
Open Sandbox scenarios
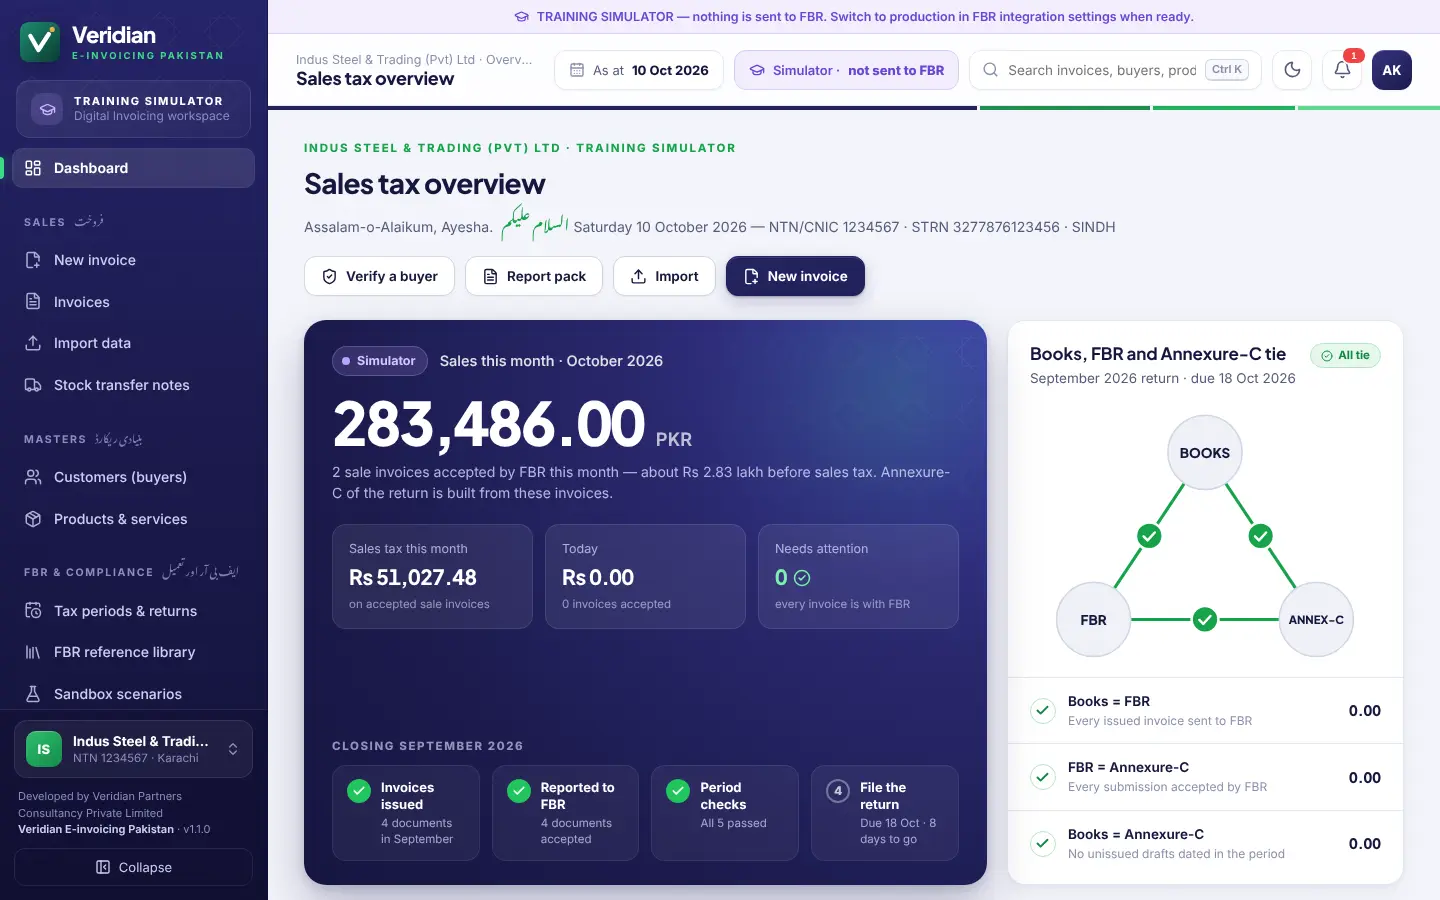pyautogui.click(x=134, y=694)
